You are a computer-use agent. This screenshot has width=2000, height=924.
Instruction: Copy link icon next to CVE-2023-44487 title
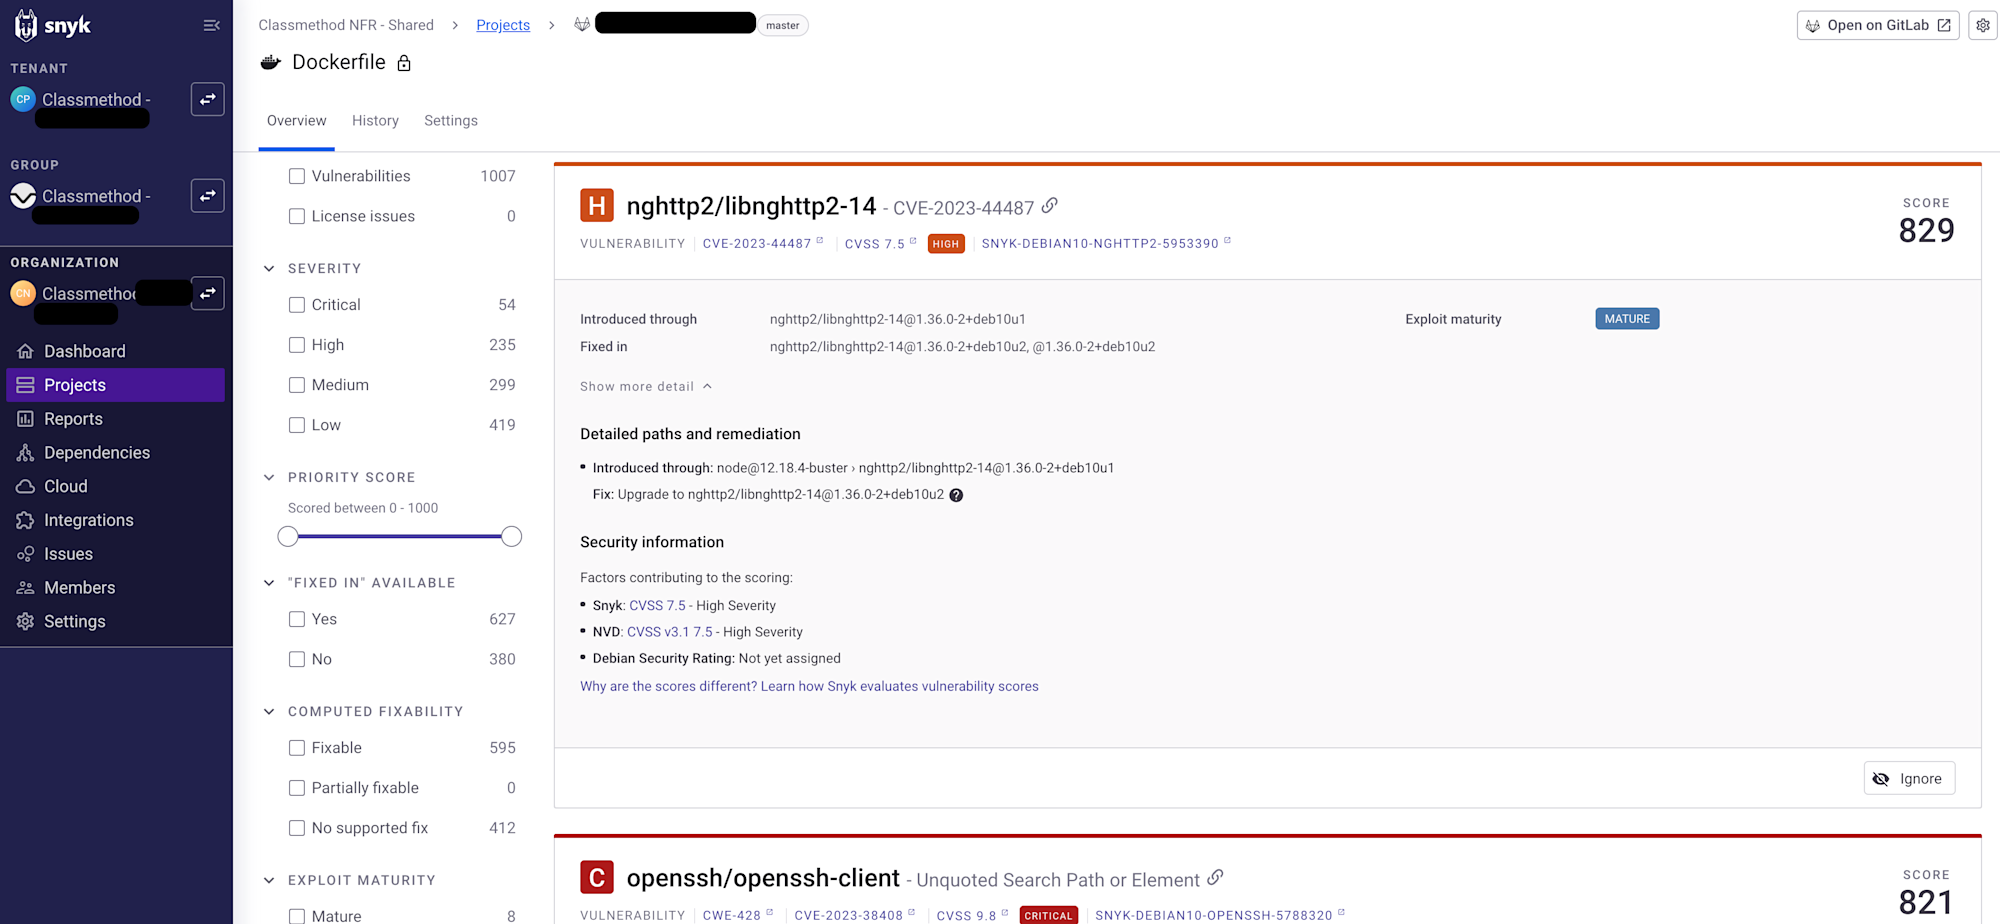1049,205
